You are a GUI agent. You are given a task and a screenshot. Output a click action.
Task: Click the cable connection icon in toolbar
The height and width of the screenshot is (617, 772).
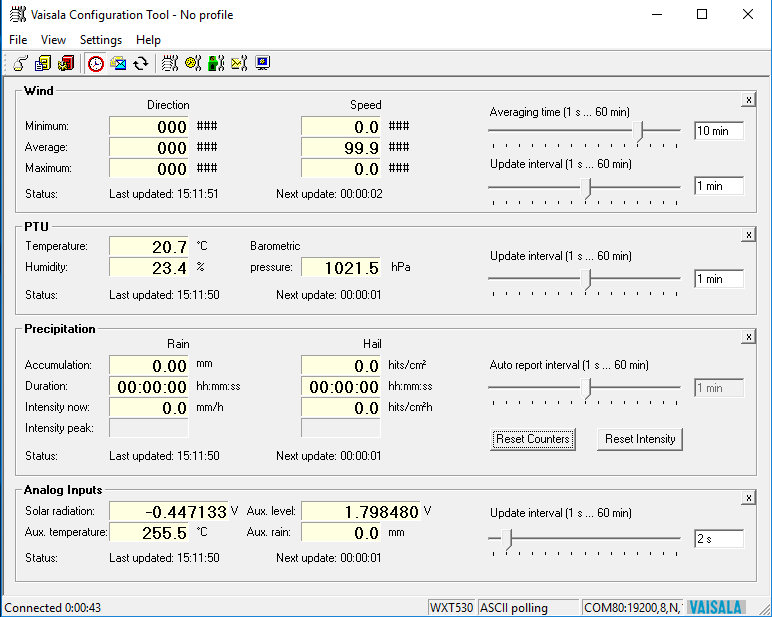(x=20, y=63)
